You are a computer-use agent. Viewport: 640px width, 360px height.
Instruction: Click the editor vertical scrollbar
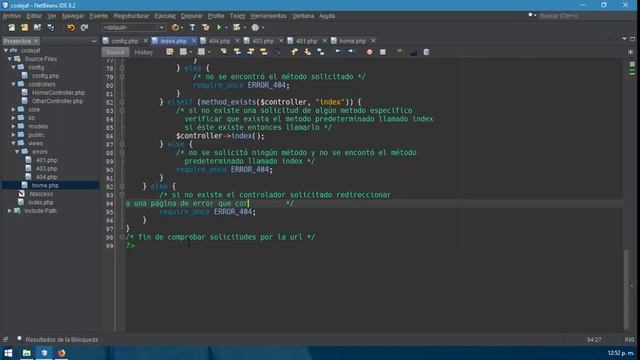tap(626, 289)
